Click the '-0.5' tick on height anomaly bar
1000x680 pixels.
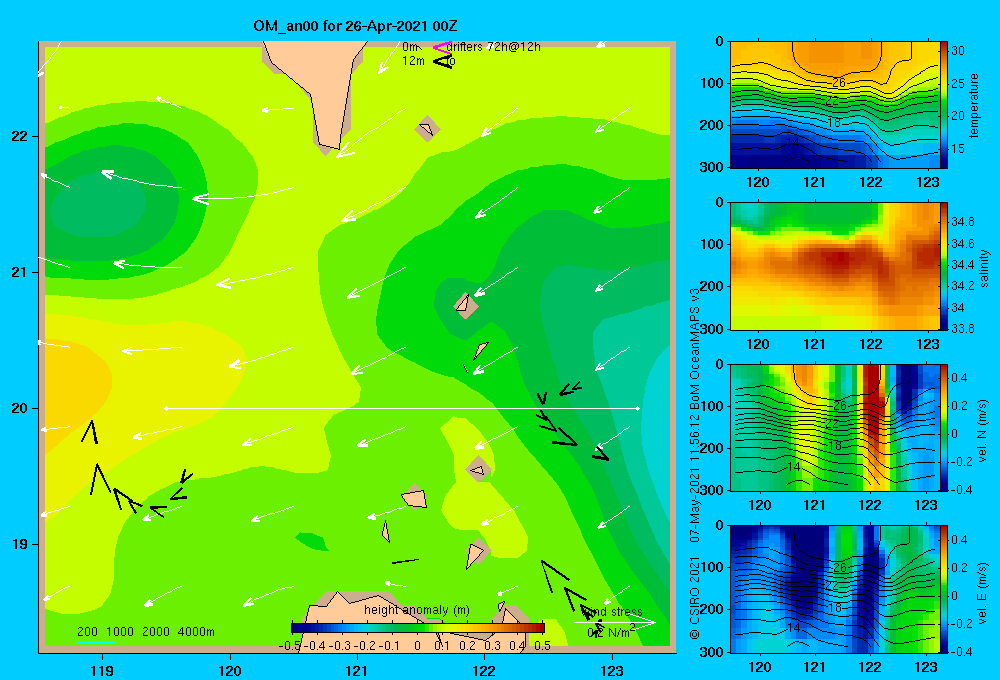(x=290, y=646)
